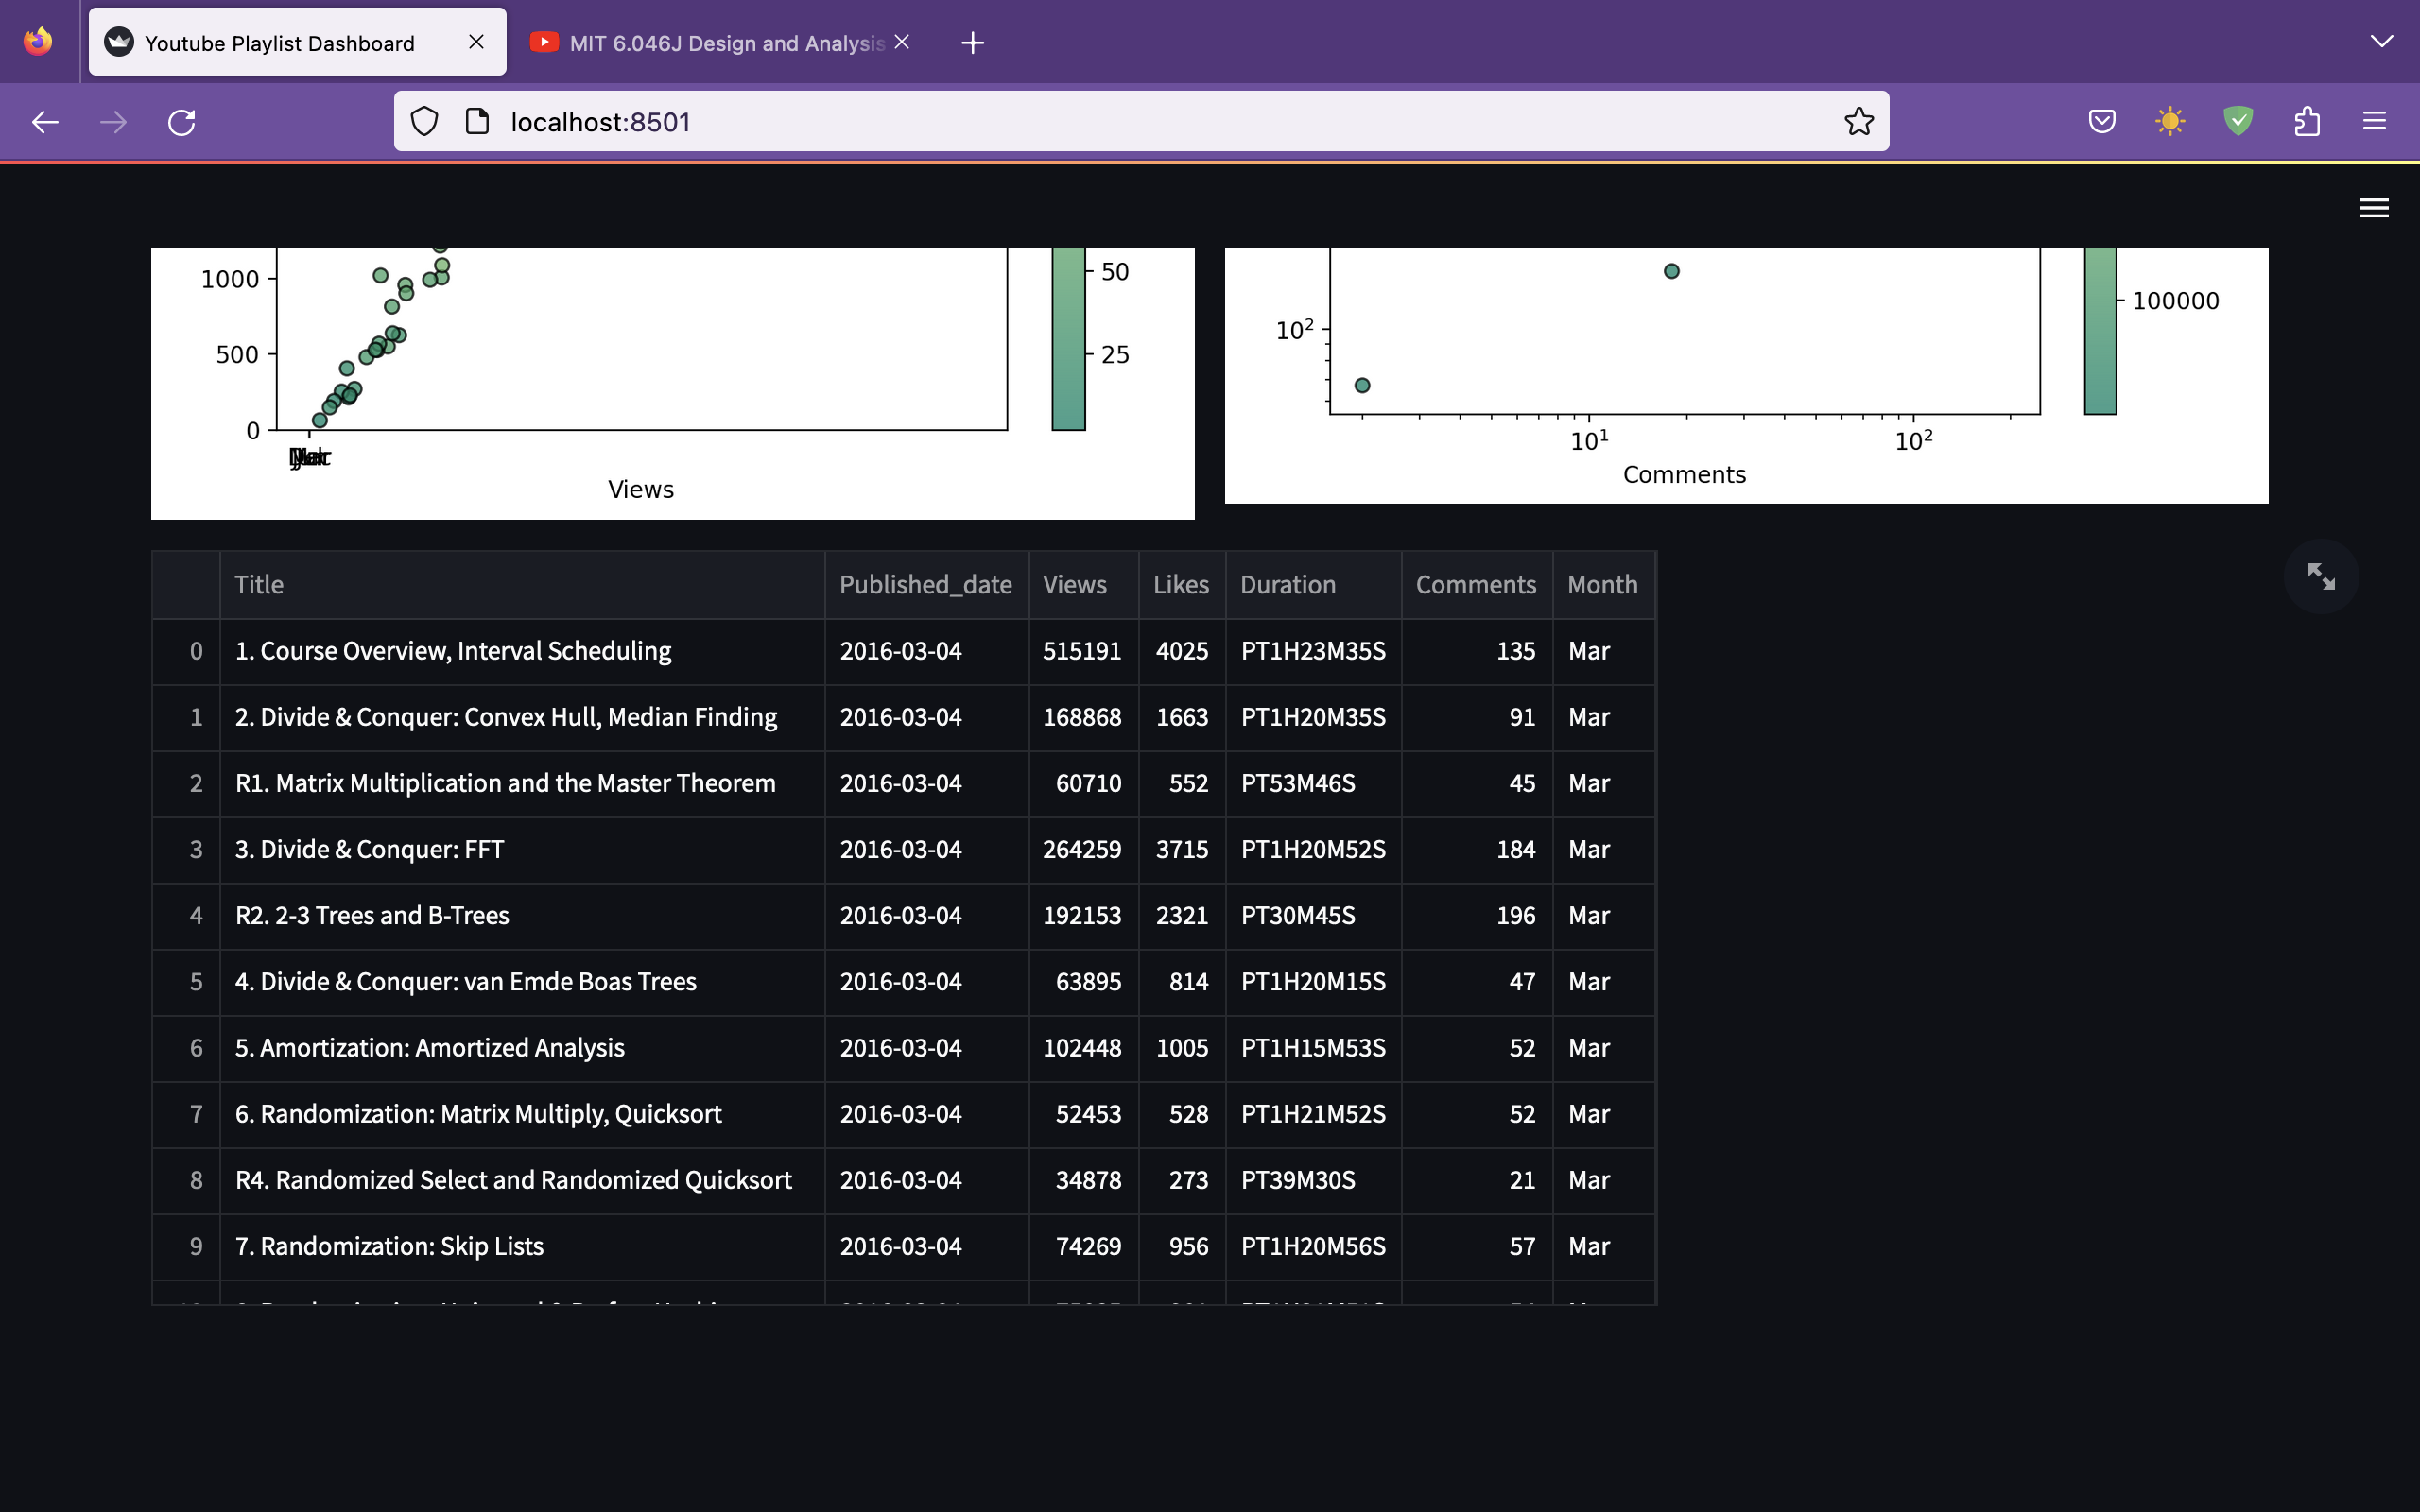This screenshot has width=2420, height=1512.
Task: Click the localhost:8501 address bar
Action: pos(1100,122)
